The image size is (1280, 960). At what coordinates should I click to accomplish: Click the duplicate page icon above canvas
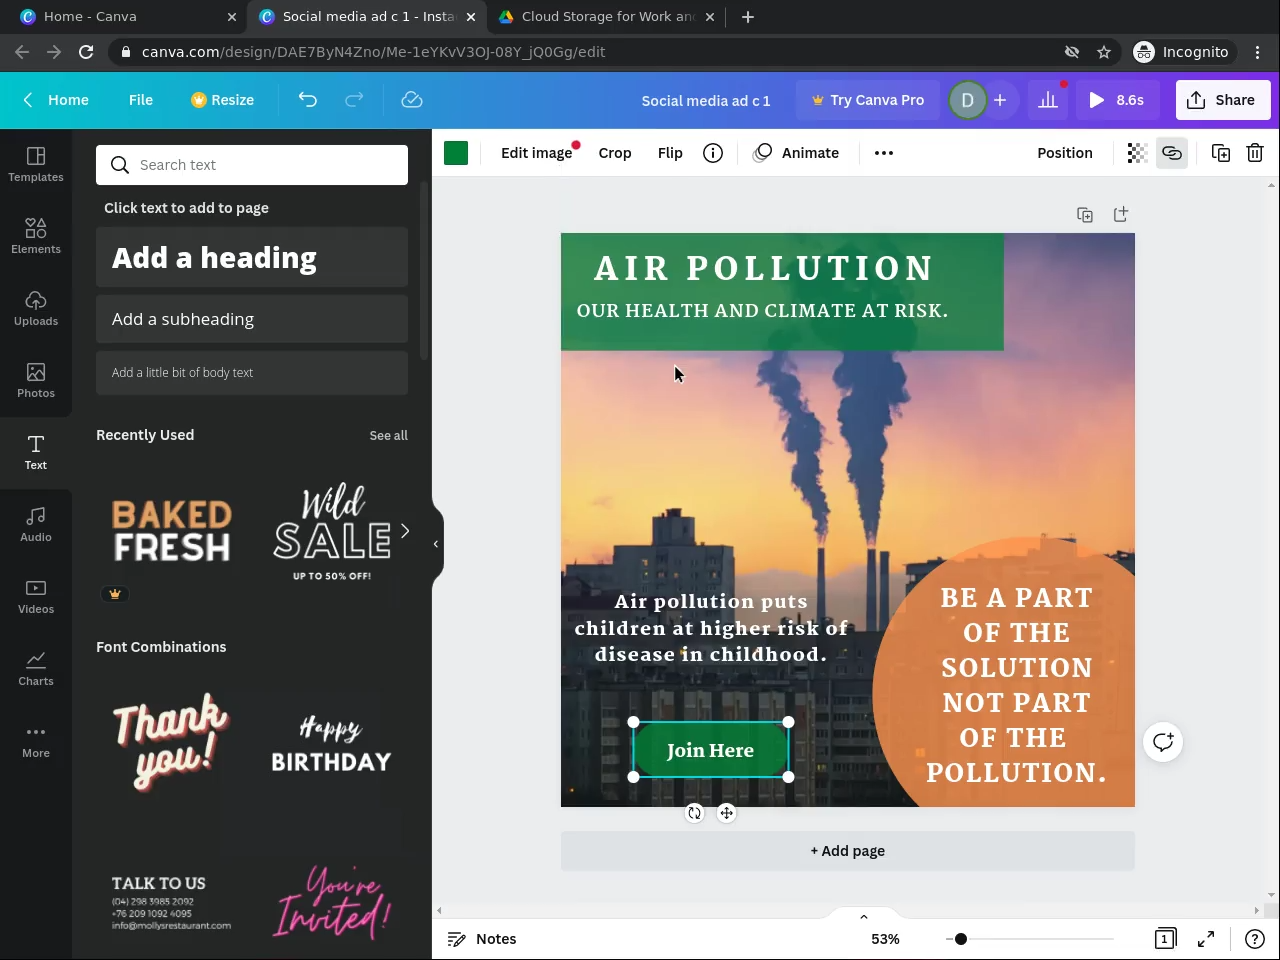tap(1085, 215)
